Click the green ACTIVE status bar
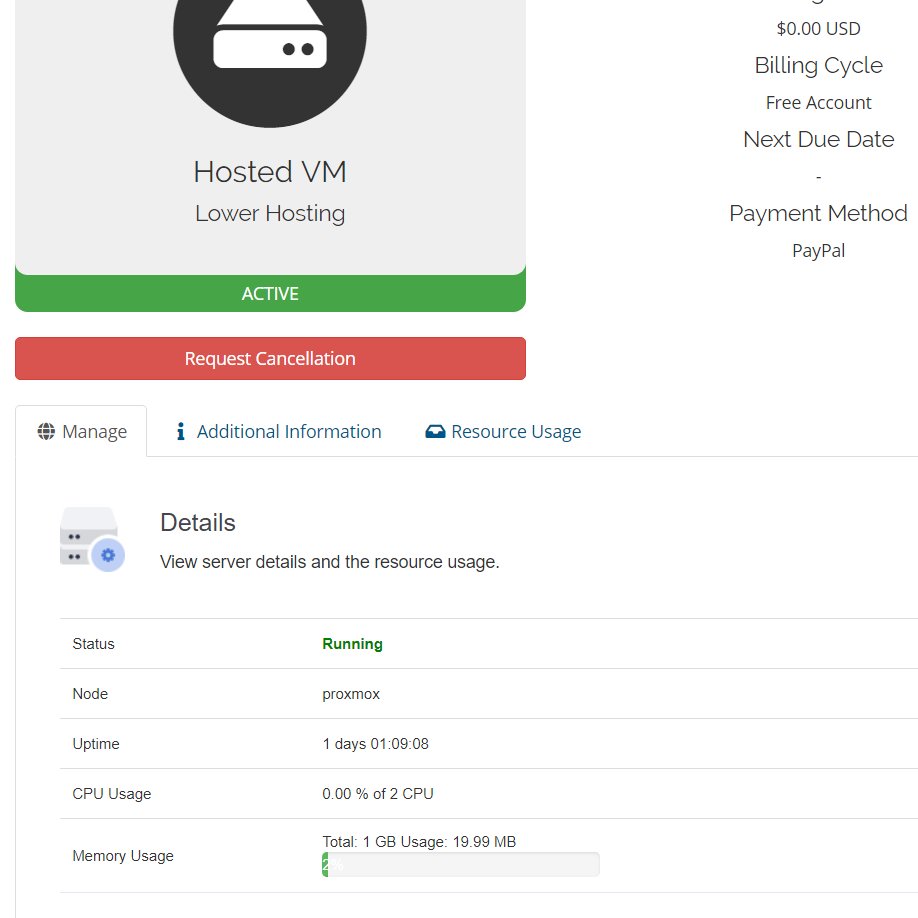The image size is (918, 918). 270,293
